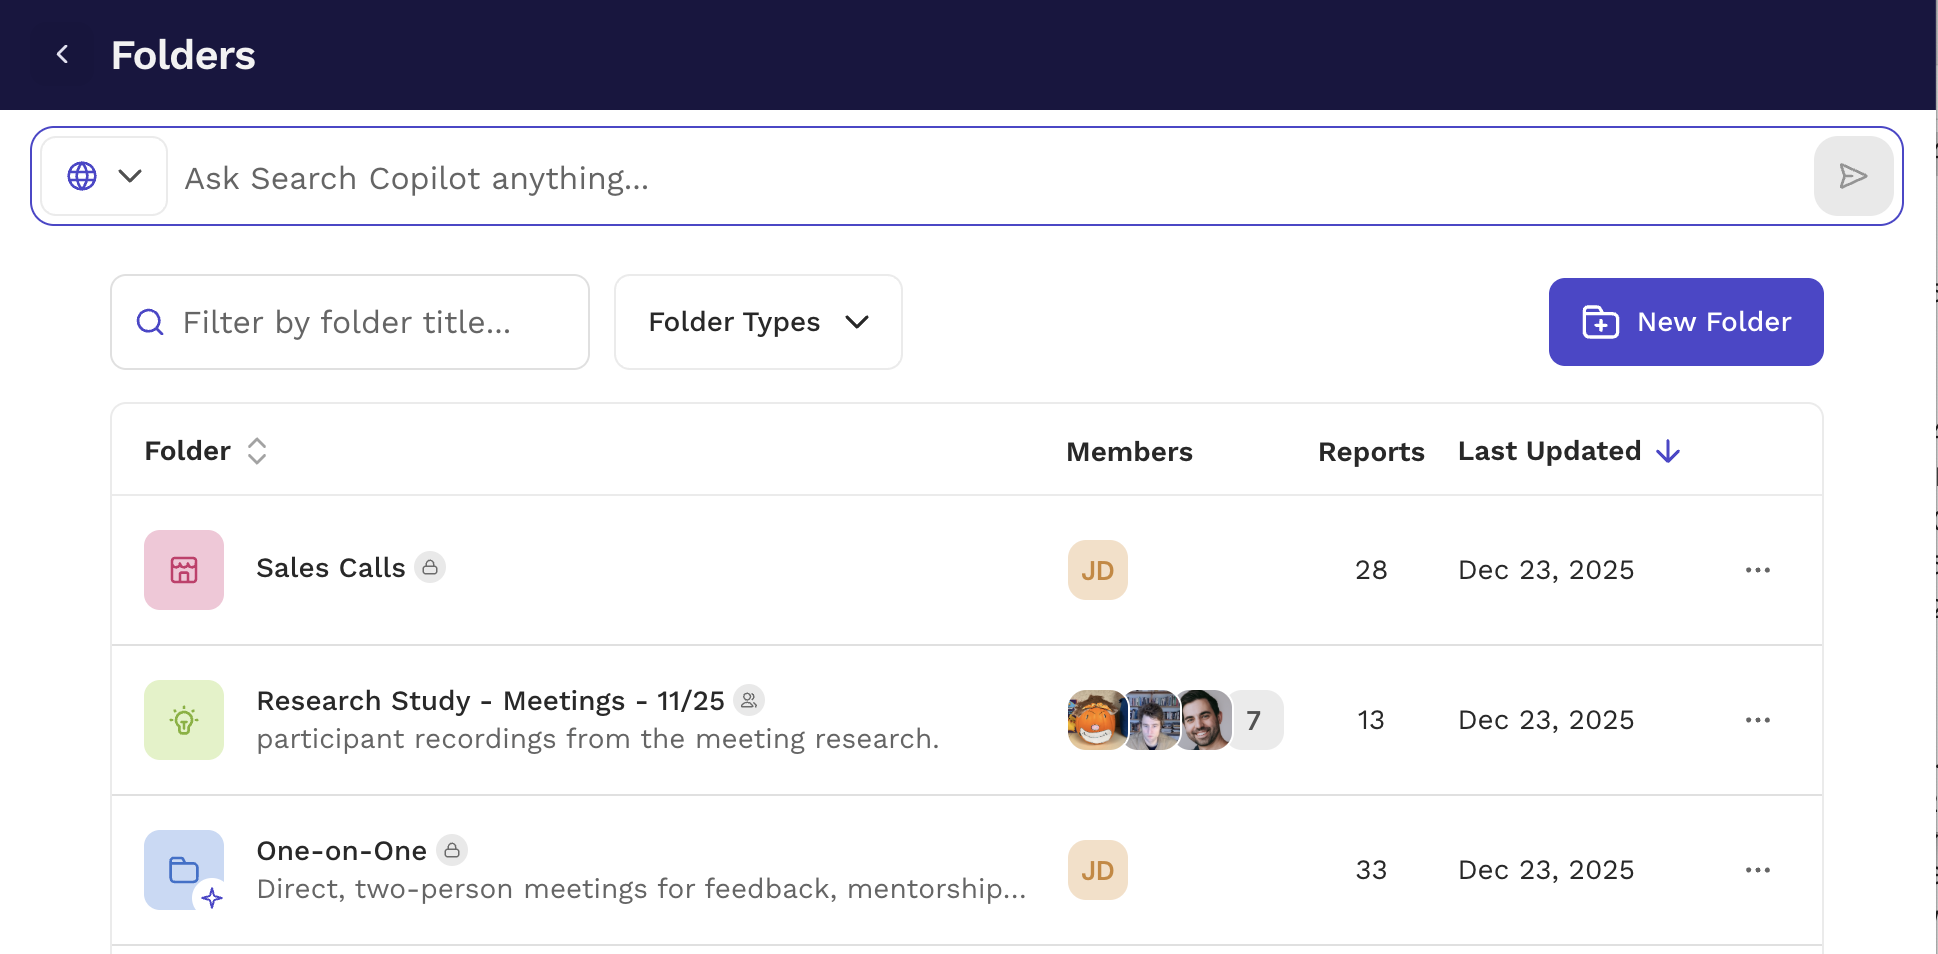Click the pumpkin avatar in Research Study members
1938x954 pixels.
(1096, 720)
